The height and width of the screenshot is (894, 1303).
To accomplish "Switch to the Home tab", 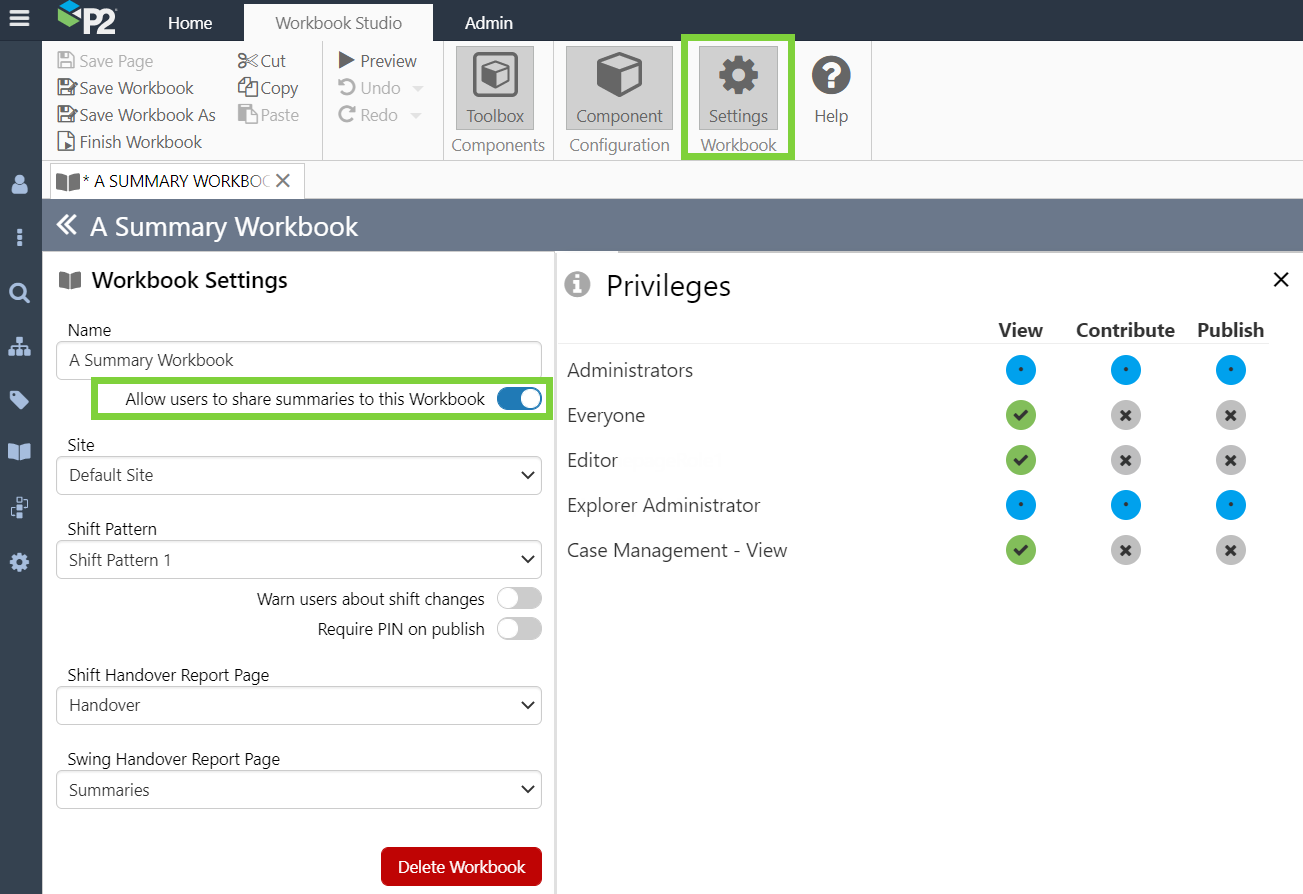I will [190, 22].
